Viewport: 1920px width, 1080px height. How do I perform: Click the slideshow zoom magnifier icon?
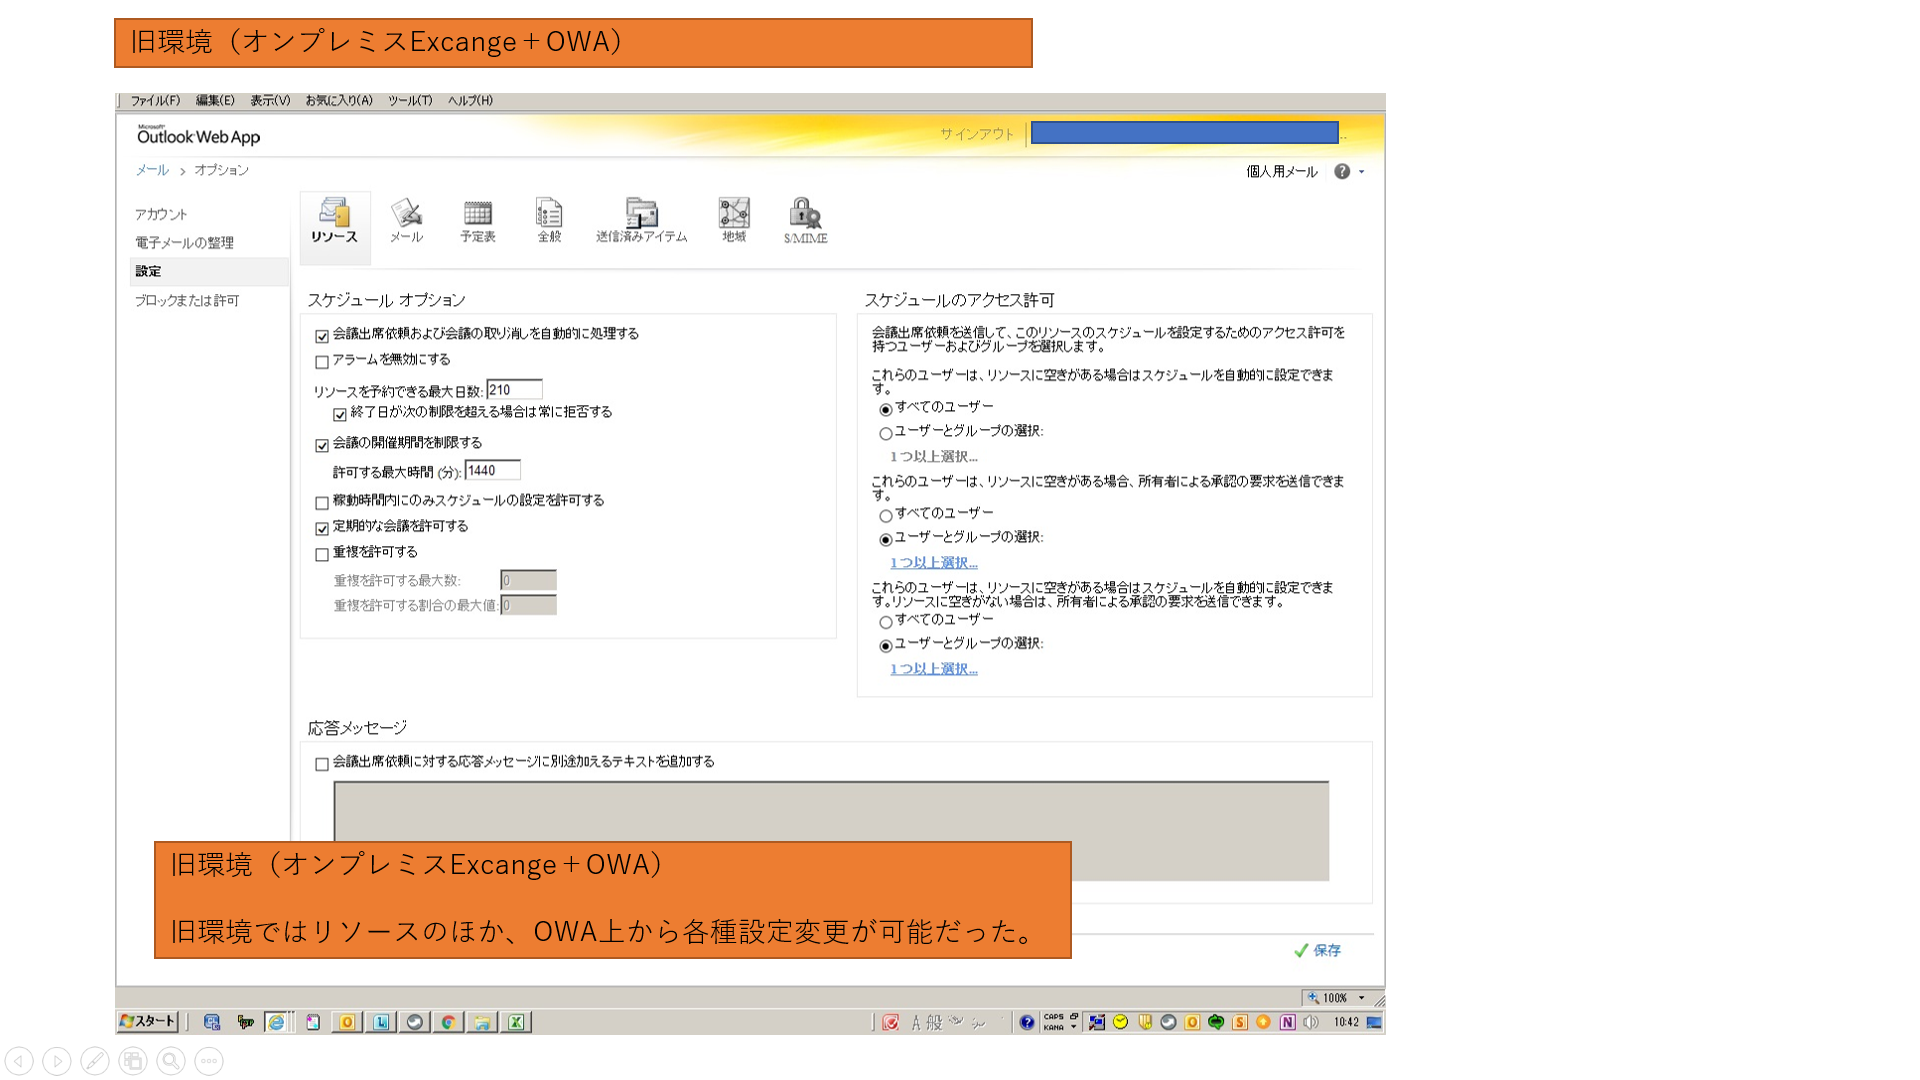pyautogui.click(x=171, y=1061)
